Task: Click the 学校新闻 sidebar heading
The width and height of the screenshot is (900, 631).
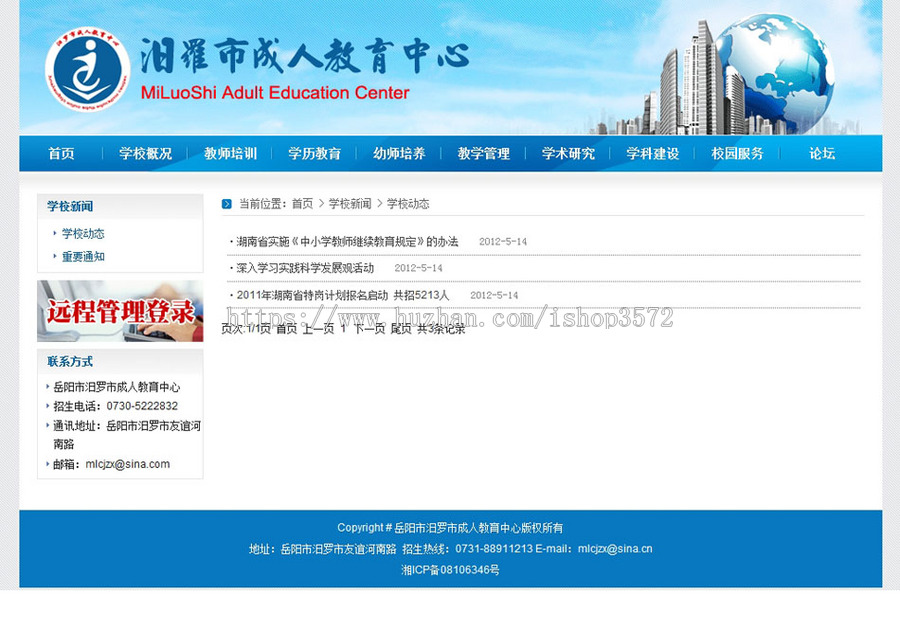Action: (70, 206)
